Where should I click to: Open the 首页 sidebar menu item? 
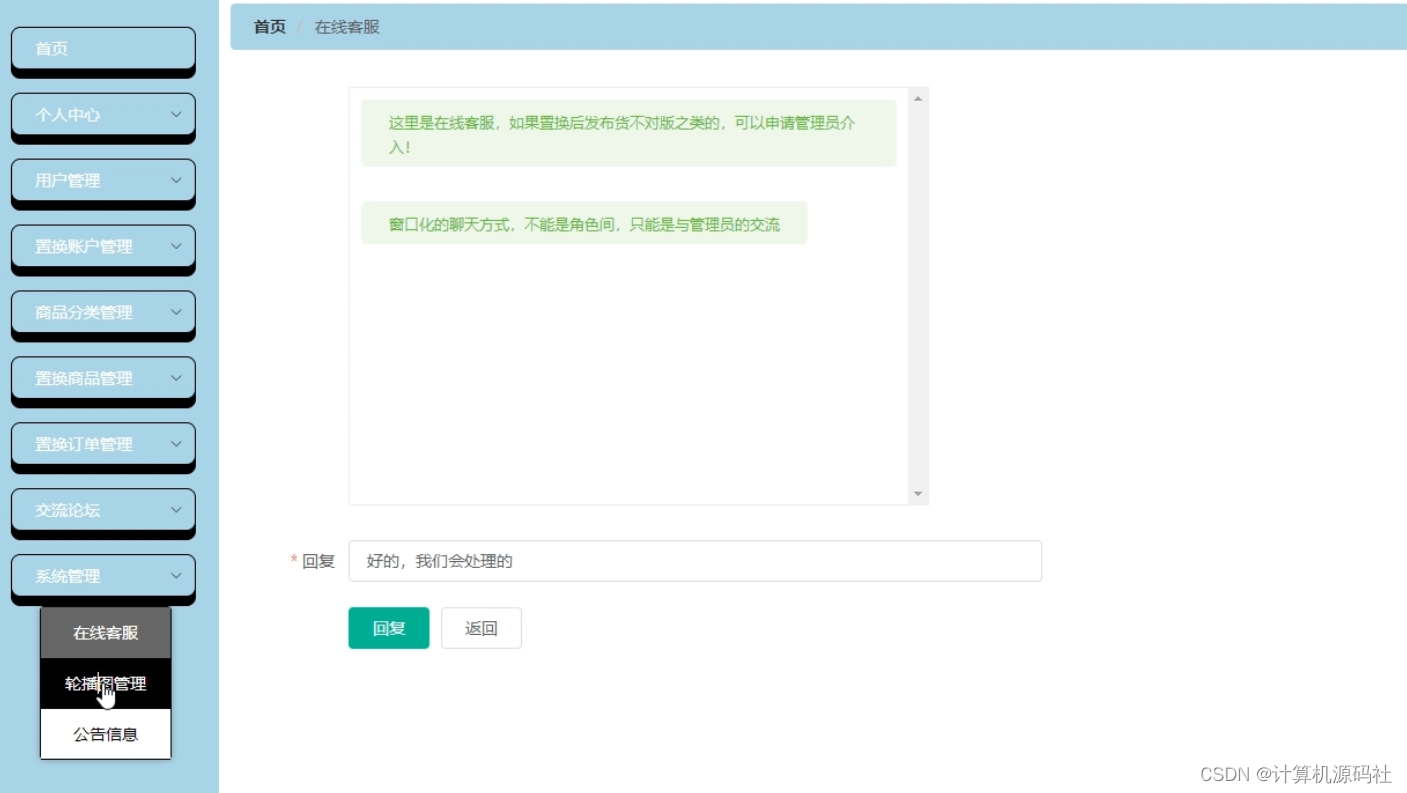point(103,48)
